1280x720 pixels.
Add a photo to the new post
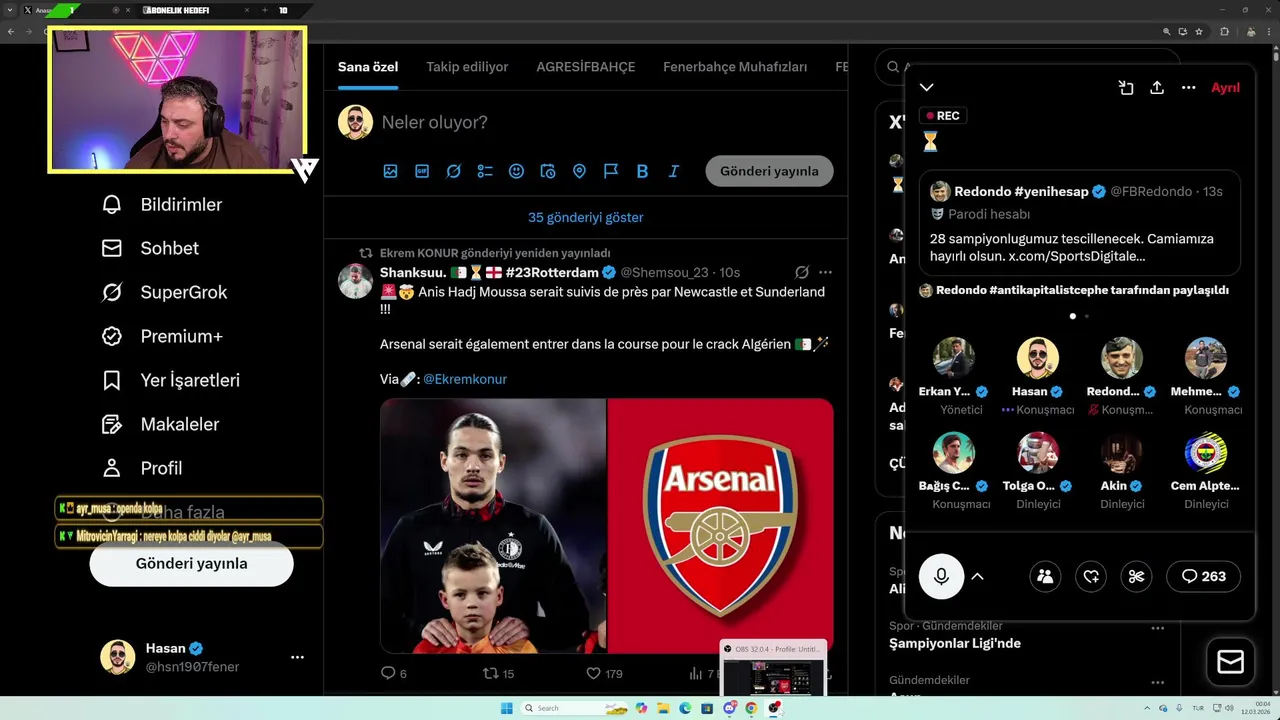390,171
